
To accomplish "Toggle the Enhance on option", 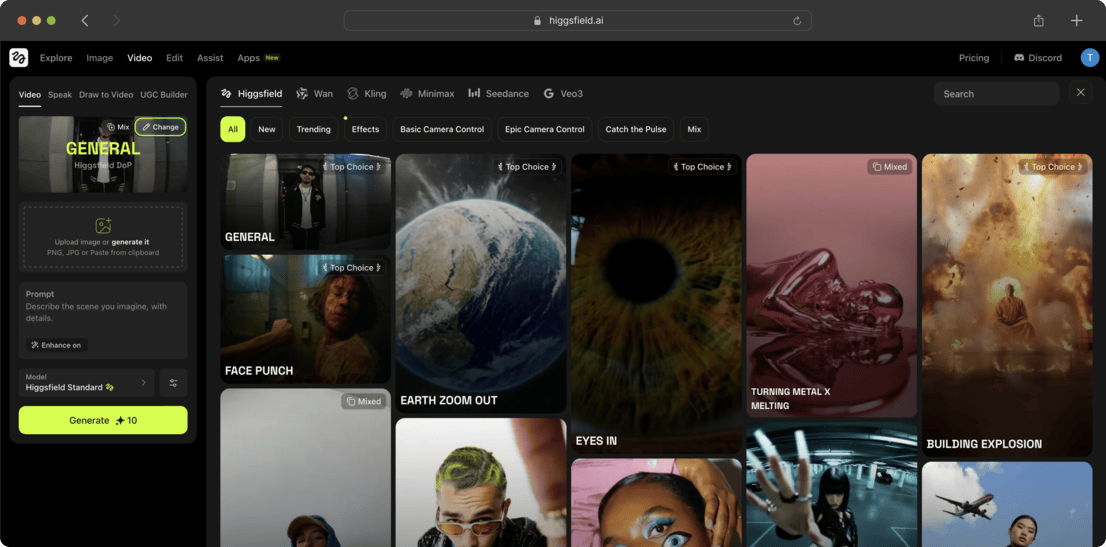I will coord(57,345).
